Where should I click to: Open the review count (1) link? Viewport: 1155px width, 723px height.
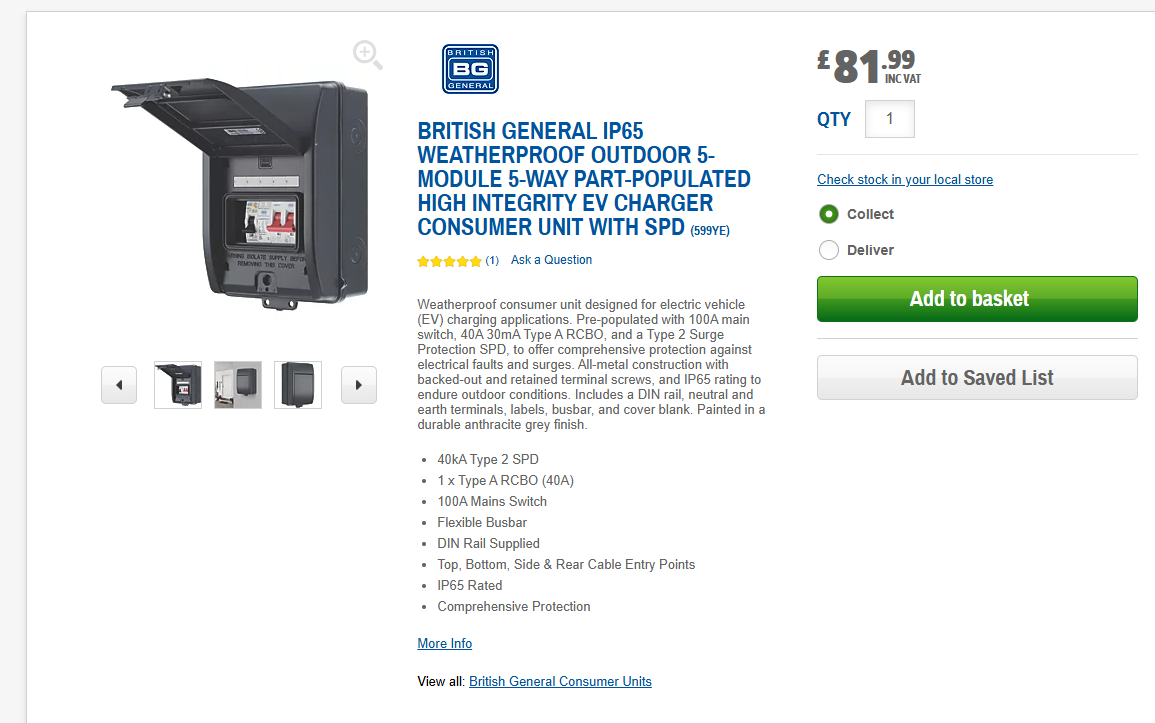point(492,261)
